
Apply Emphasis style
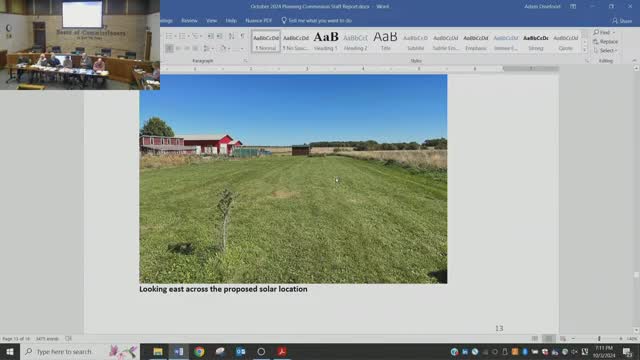pyautogui.click(x=476, y=41)
